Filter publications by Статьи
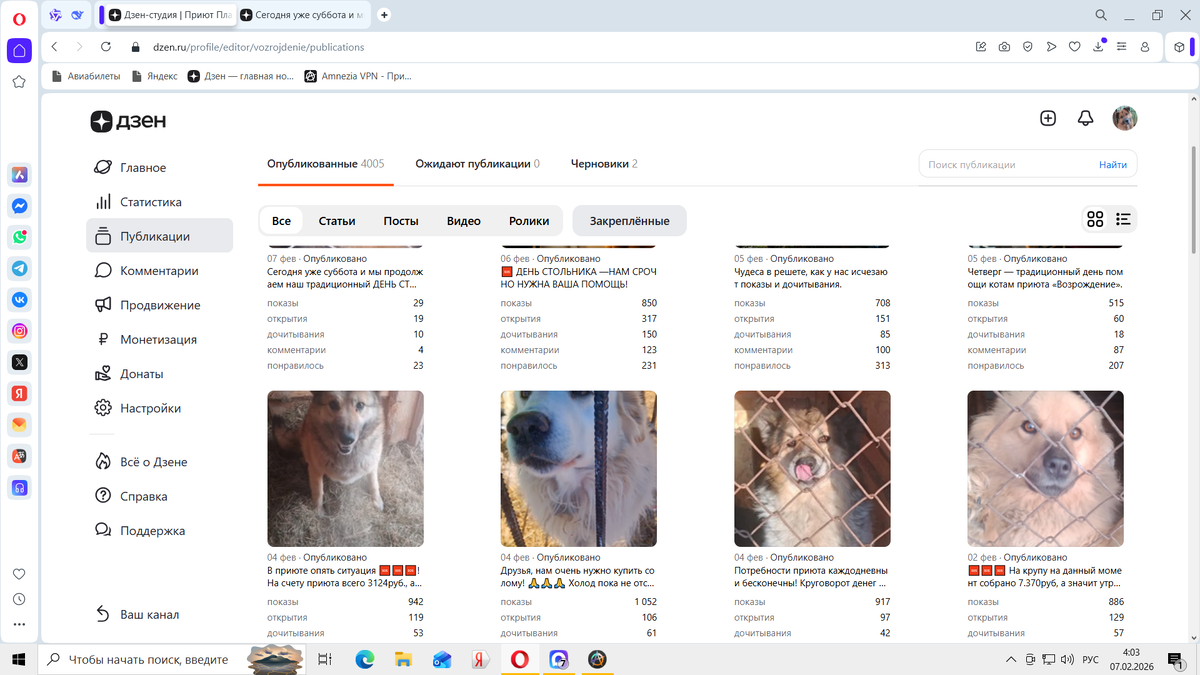The image size is (1200, 675). (337, 221)
